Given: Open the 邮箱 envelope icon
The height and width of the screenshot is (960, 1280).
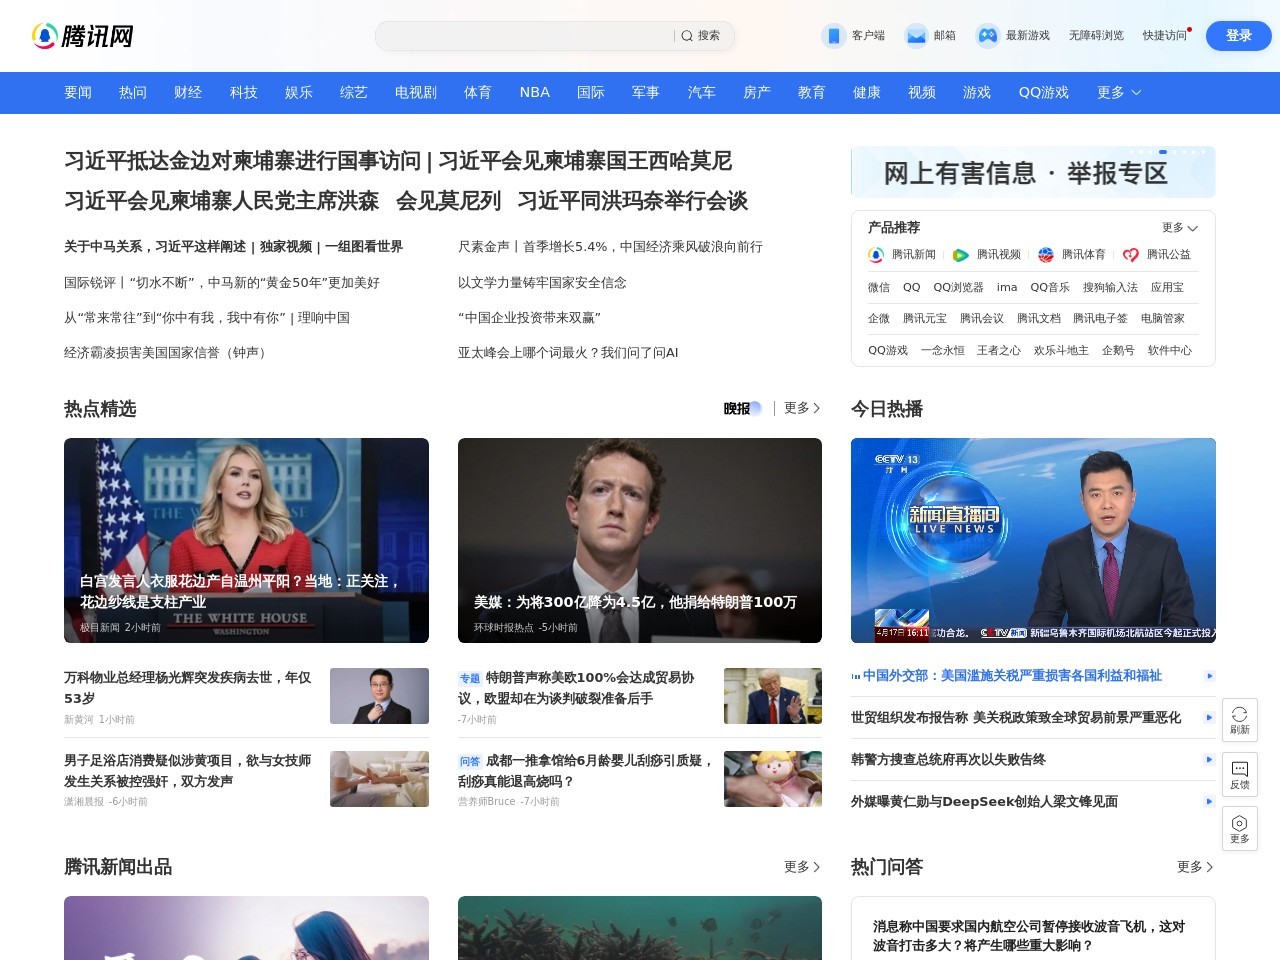Looking at the screenshot, I should [916, 36].
